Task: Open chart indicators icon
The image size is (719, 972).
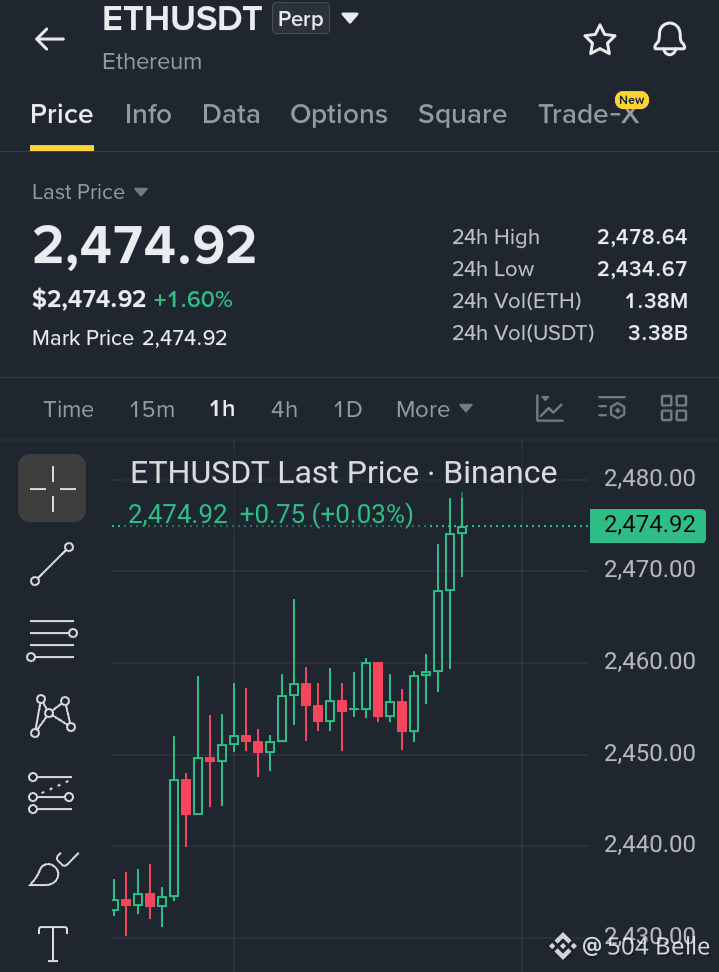Action: click(x=549, y=409)
